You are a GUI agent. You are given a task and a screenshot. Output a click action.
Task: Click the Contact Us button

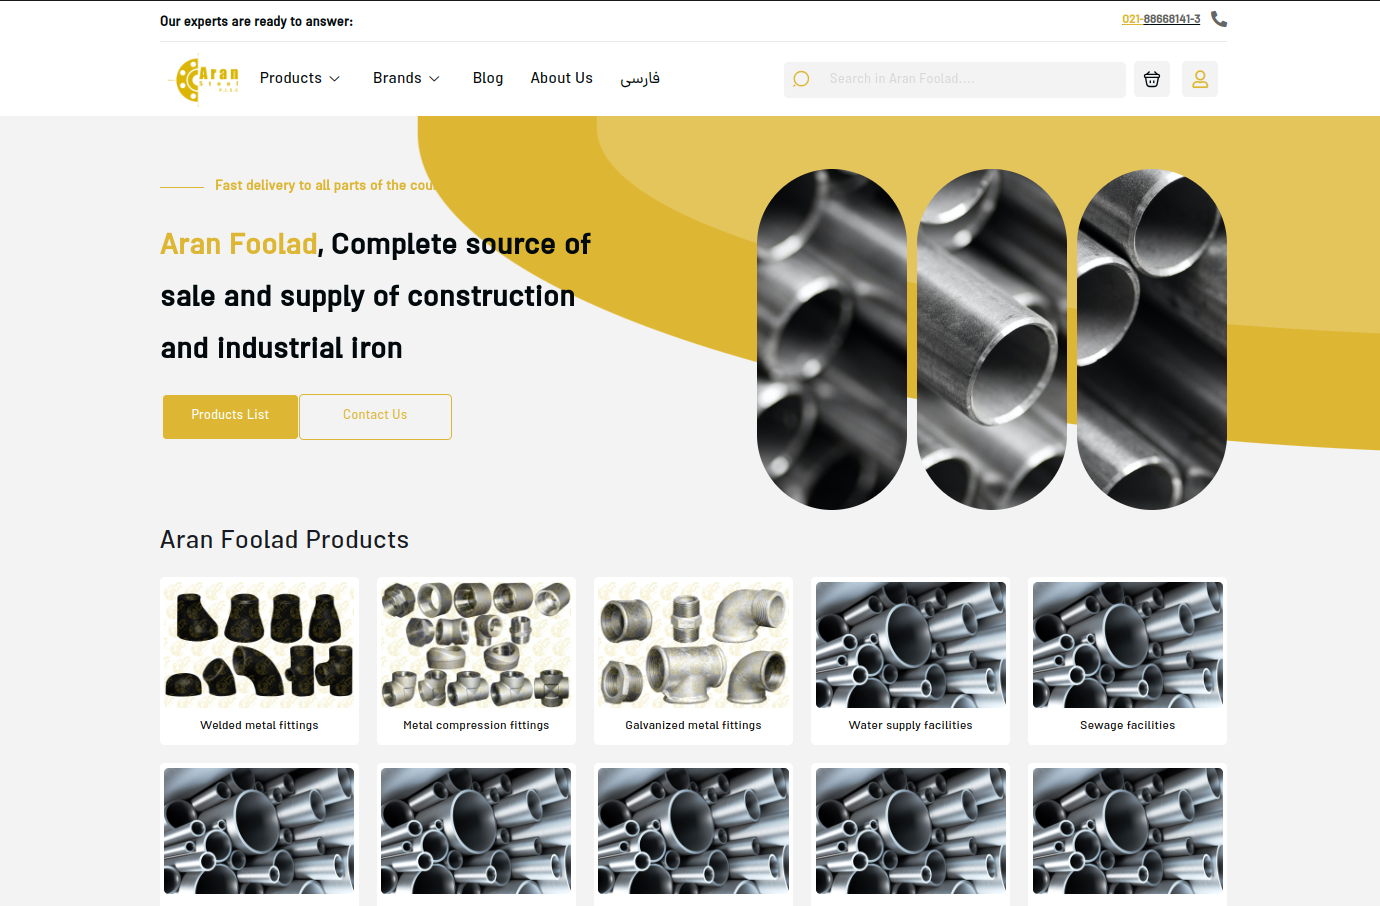click(375, 416)
